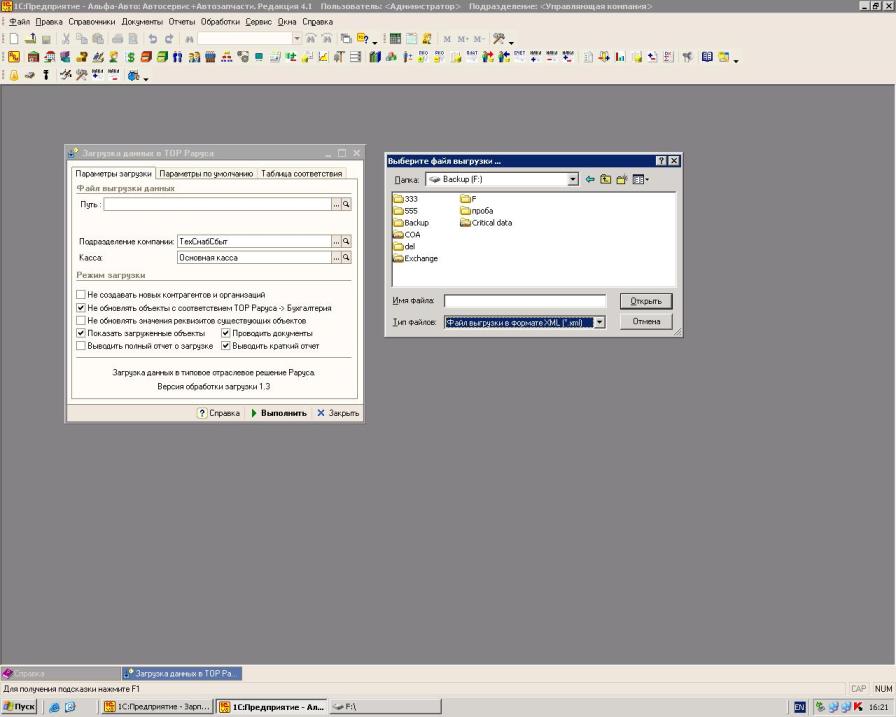Expand the Папка drive dropdown
Image resolution: width=896 pixels, height=717 pixels.
tap(573, 179)
